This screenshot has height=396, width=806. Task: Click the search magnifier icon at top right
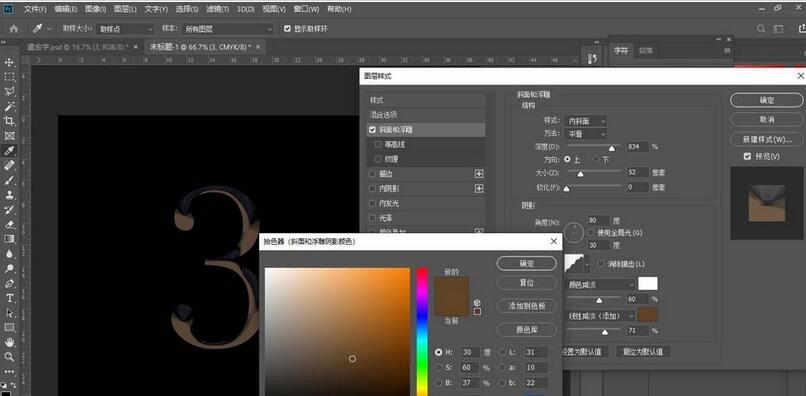click(x=762, y=29)
